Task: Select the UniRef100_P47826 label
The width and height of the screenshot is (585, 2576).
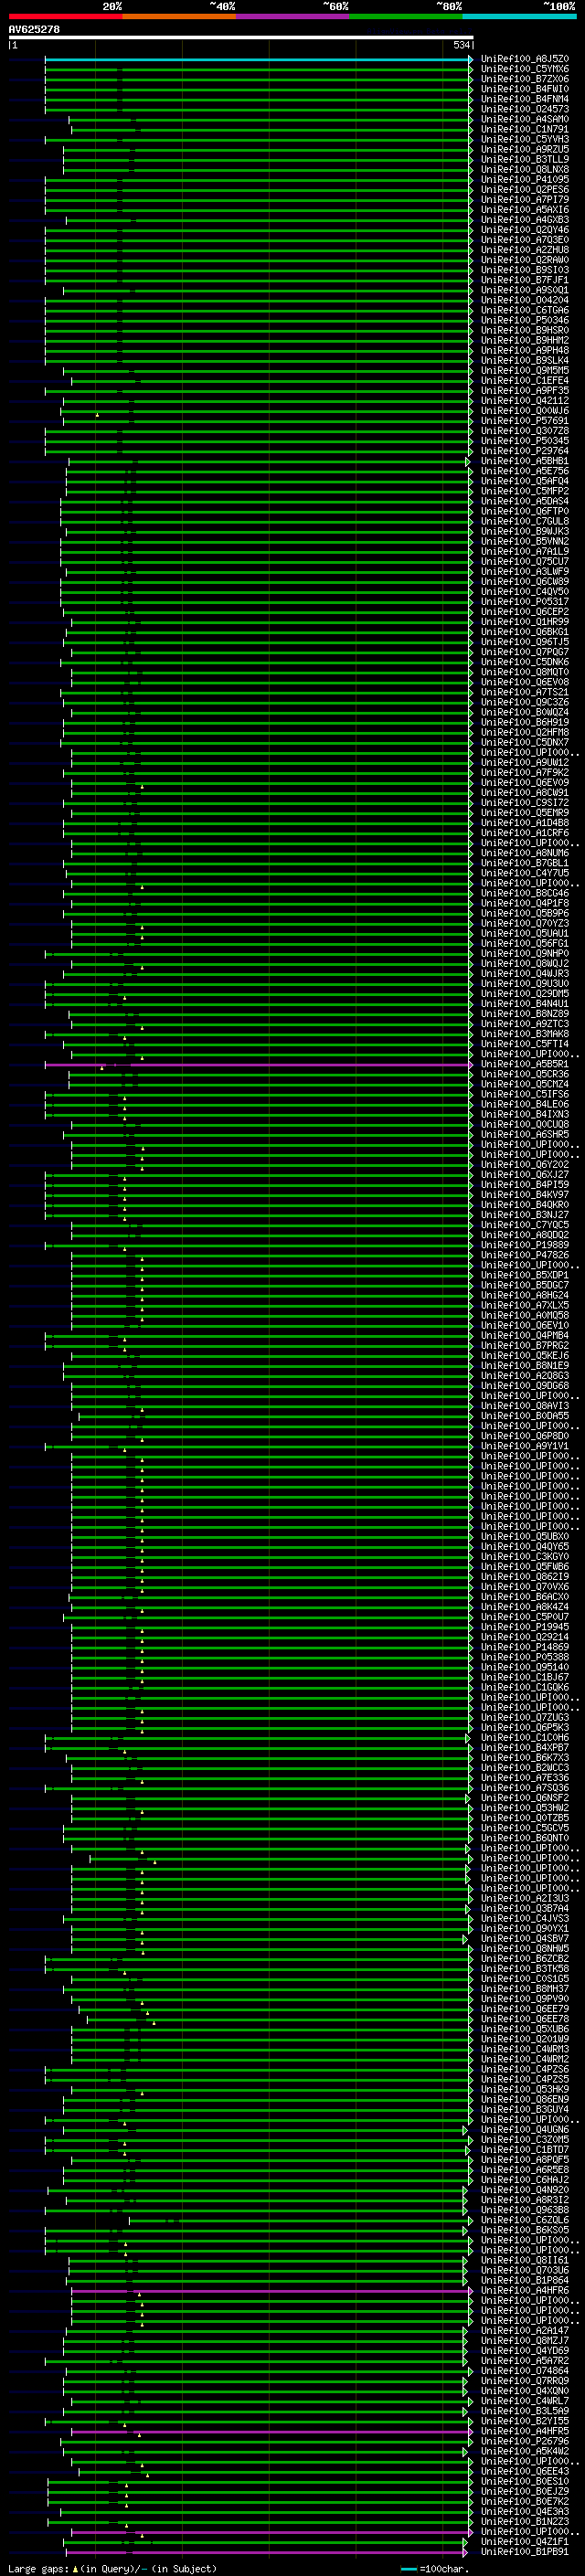Action: [x=525, y=1255]
